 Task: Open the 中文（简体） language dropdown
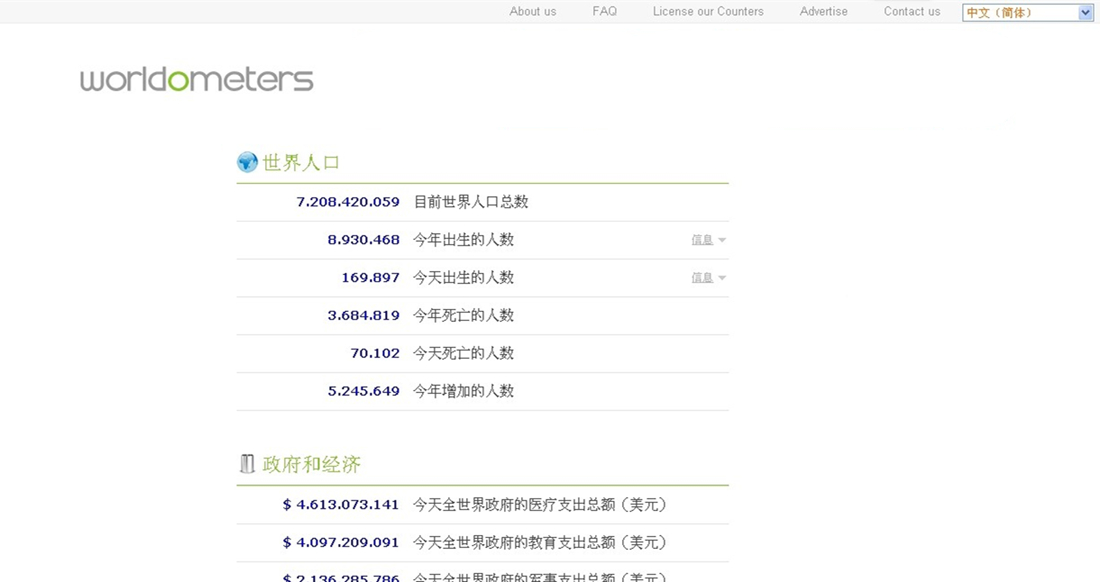coord(1028,13)
